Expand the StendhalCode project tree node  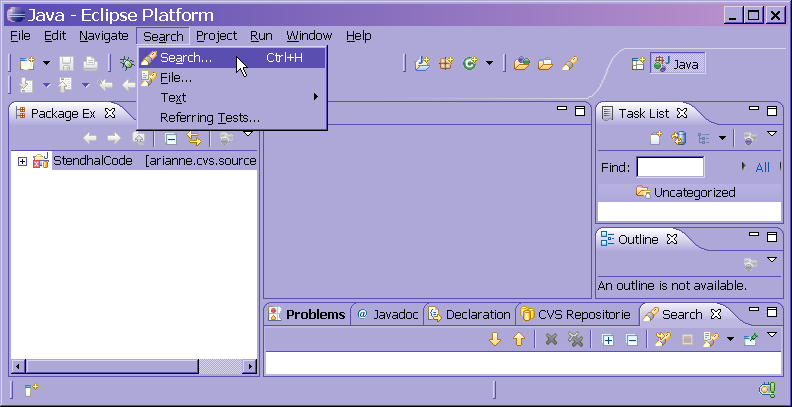22,161
